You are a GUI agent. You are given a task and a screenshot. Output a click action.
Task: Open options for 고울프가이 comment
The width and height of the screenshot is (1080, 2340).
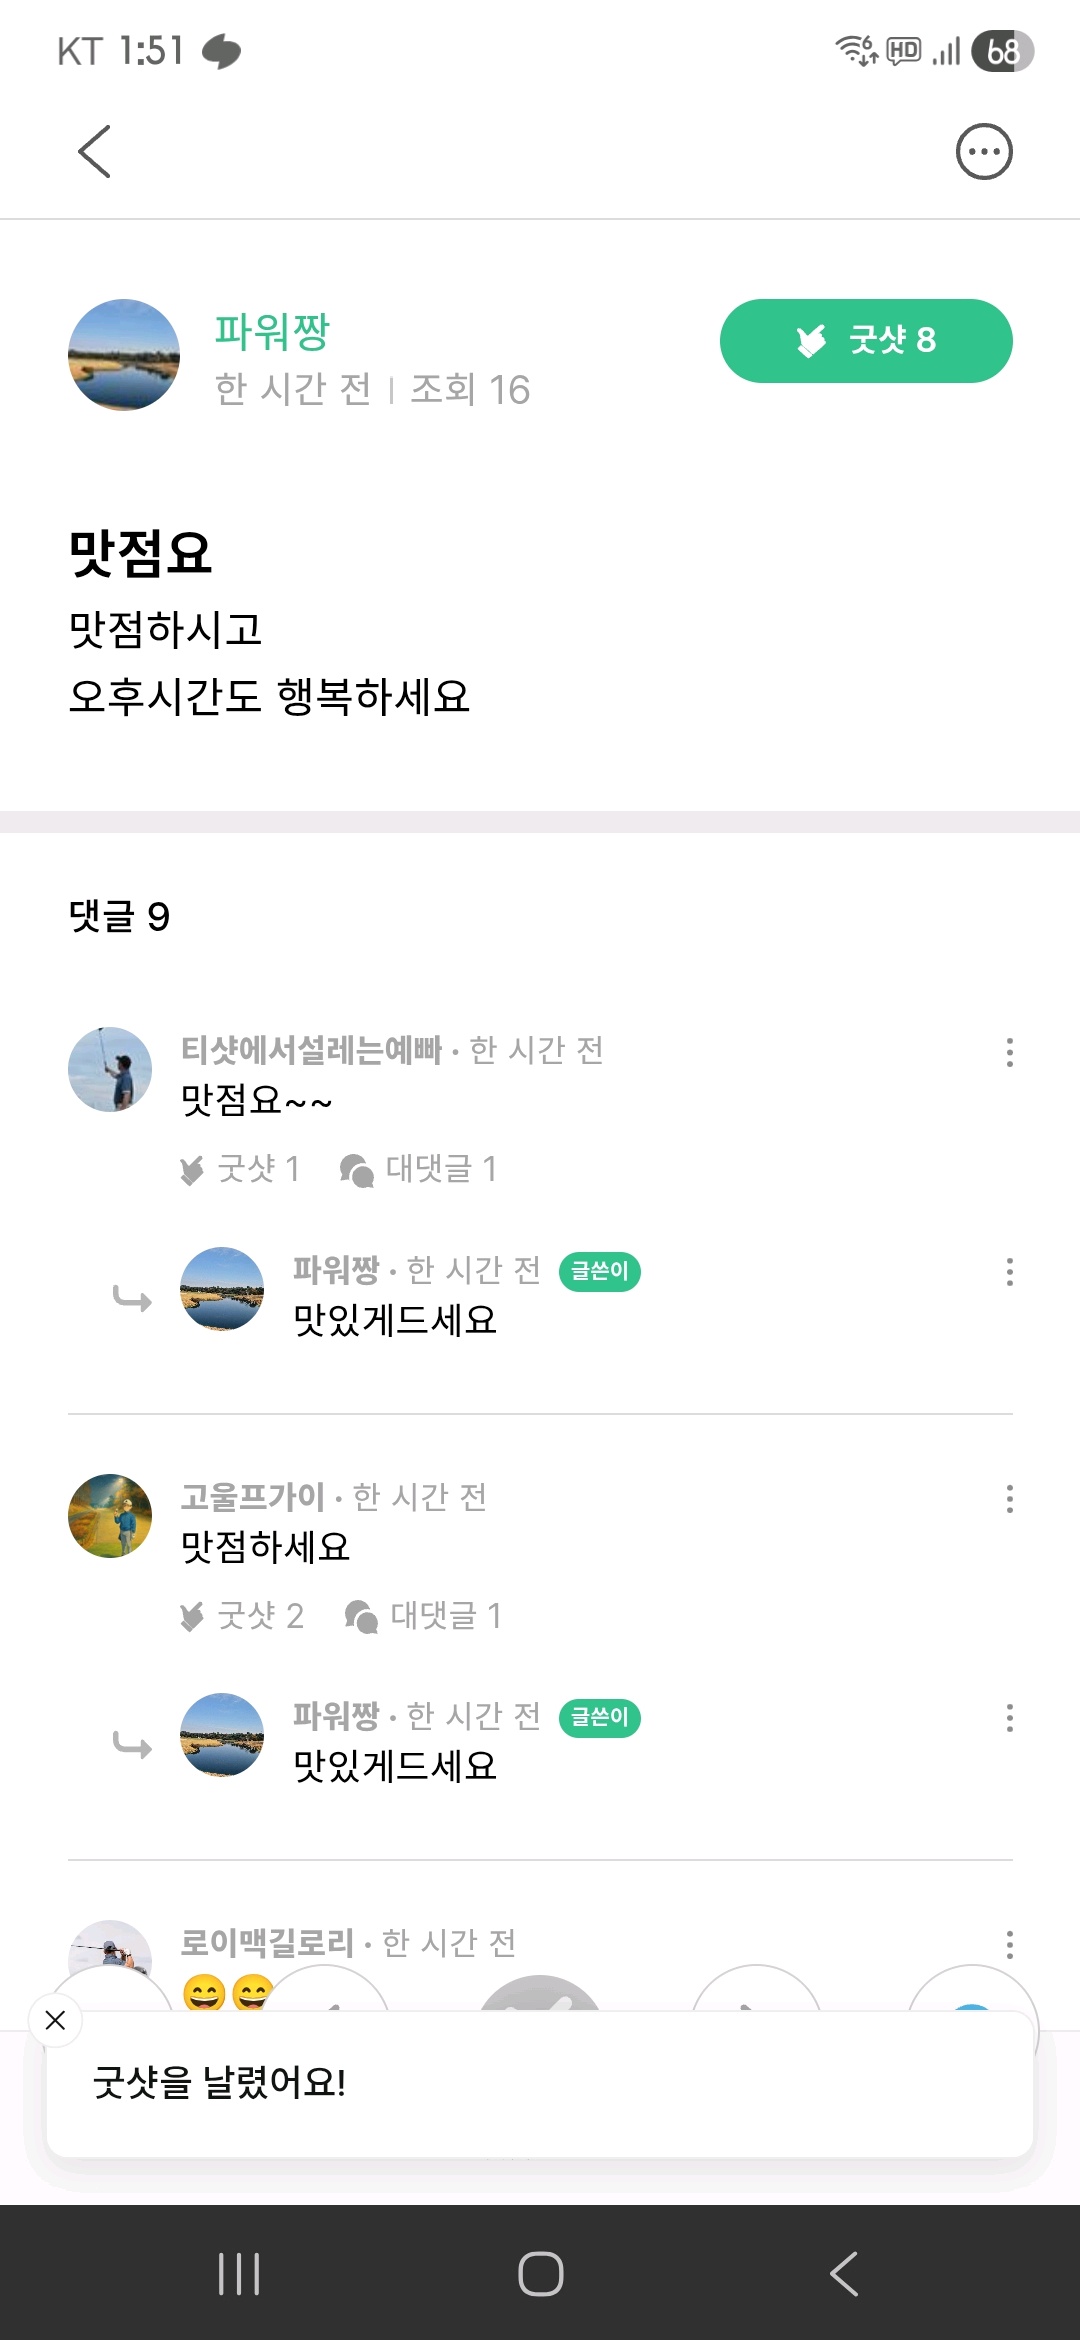click(x=1010, y=1499)
